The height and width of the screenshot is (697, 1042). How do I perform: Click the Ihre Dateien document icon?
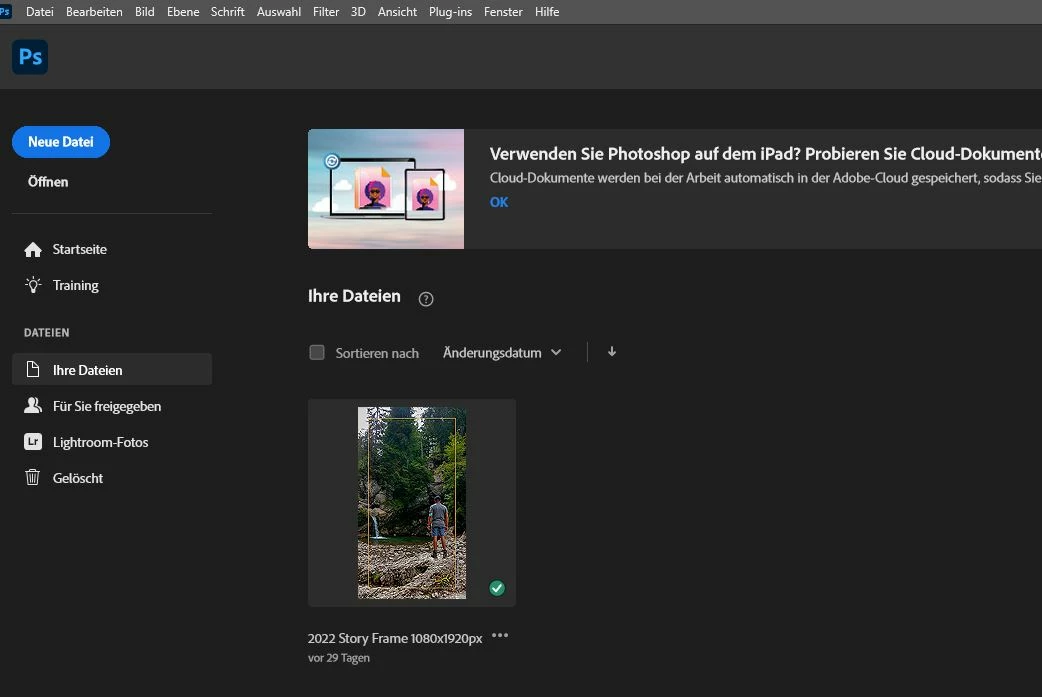(x=33, y=369)
